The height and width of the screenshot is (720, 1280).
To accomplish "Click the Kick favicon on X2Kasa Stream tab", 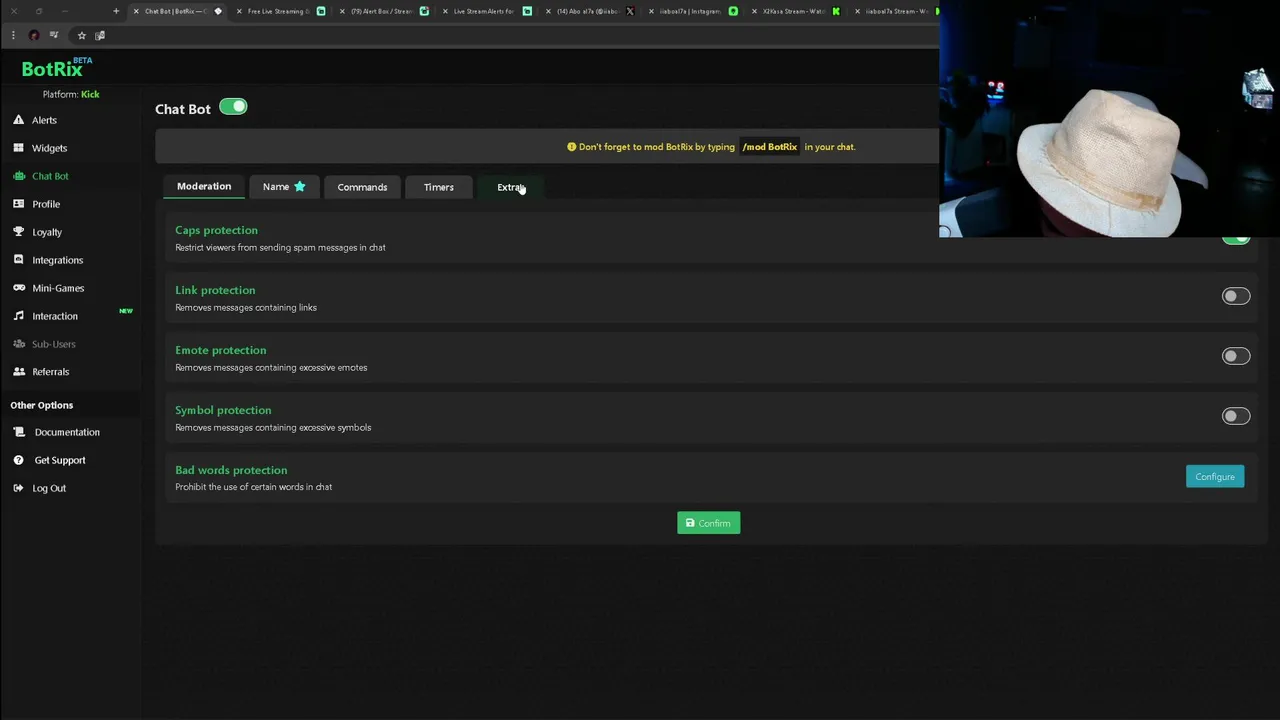I will point(836,11).
